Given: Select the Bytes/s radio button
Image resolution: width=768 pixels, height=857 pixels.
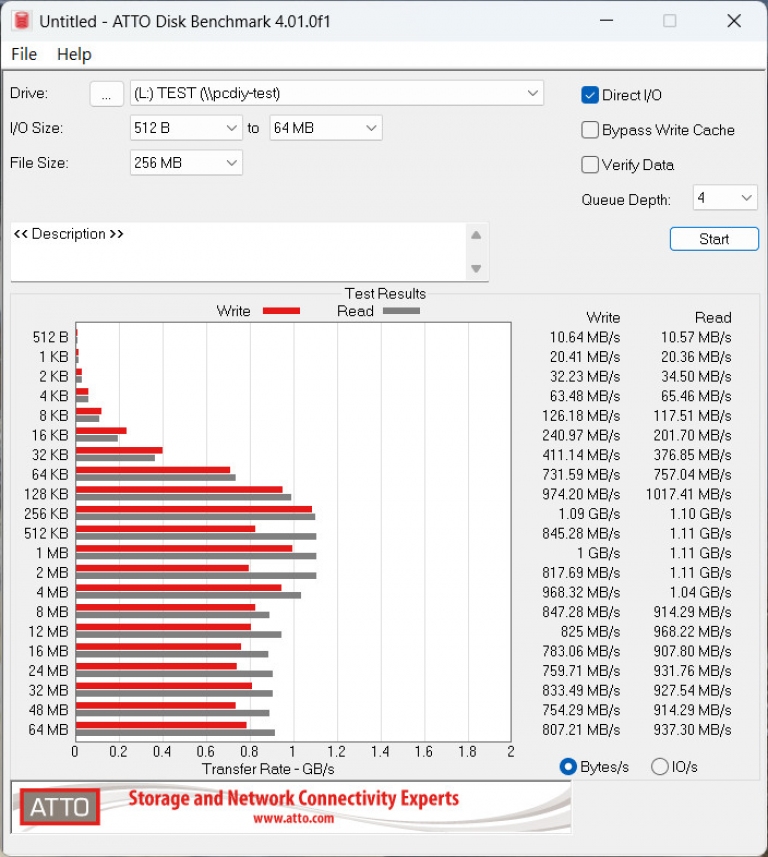Looking at the screenshot, I should pyautogui.click(x=568, y=767).
